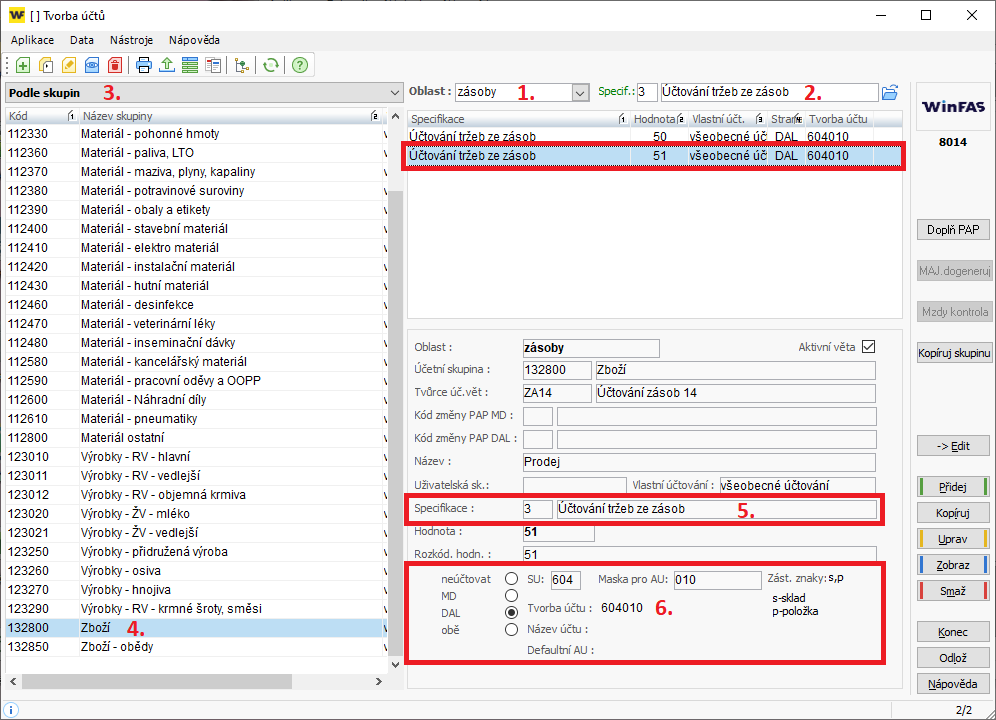Click the printer icon in toolbar
Viewport: 996px width, 720px height.
144,66
